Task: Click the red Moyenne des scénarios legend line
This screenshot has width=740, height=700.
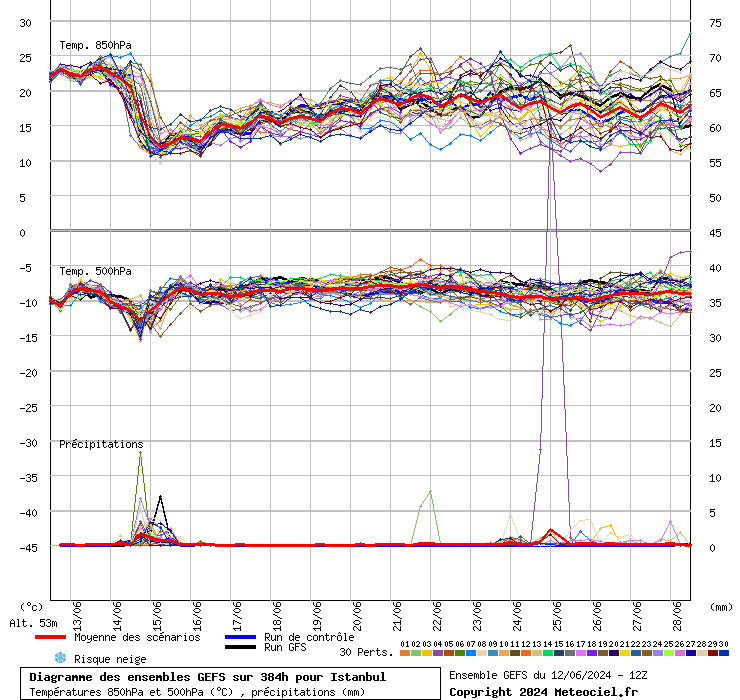Action: 50,637
